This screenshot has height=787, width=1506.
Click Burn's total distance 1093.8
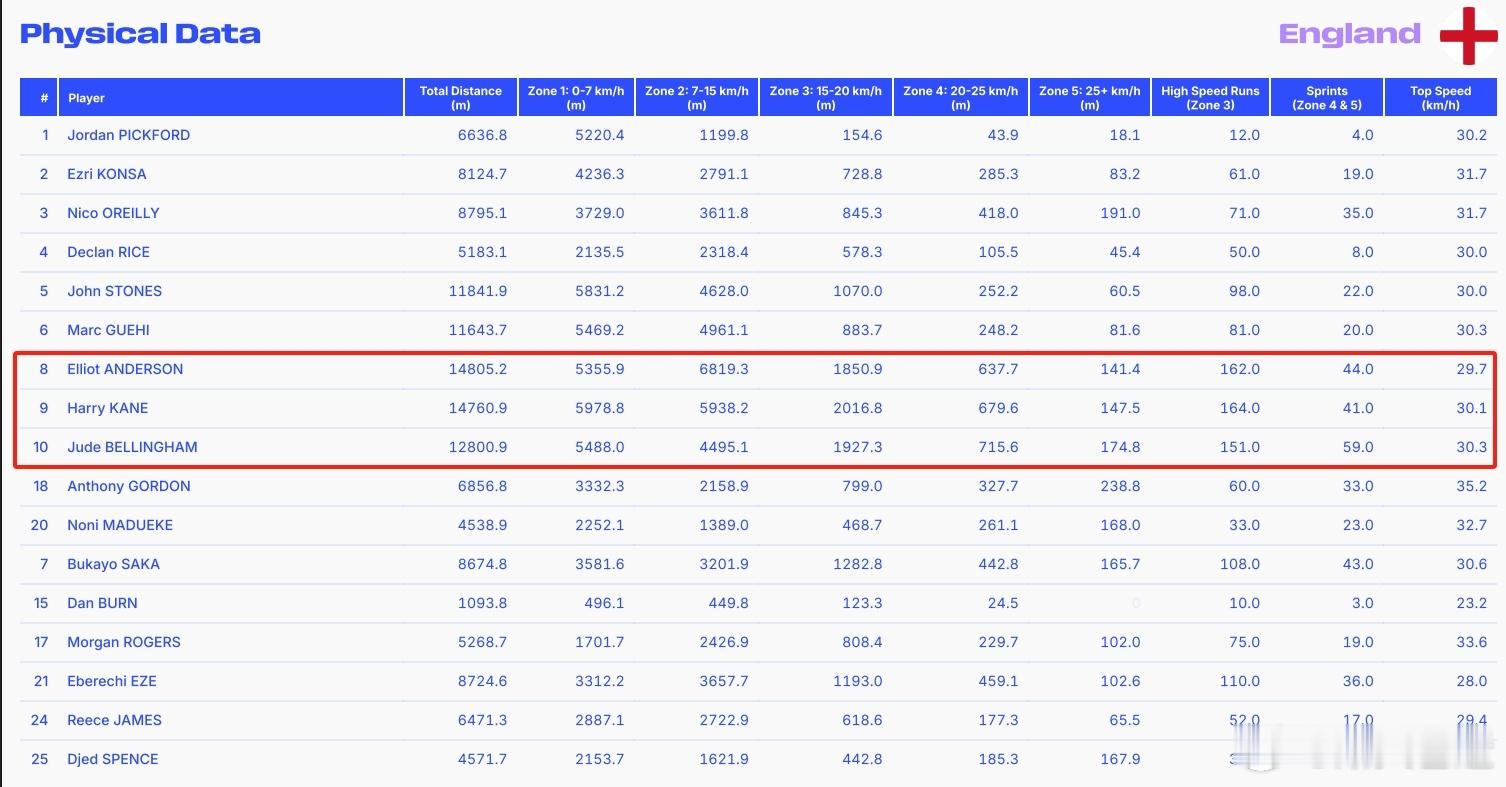click(482, 603)
